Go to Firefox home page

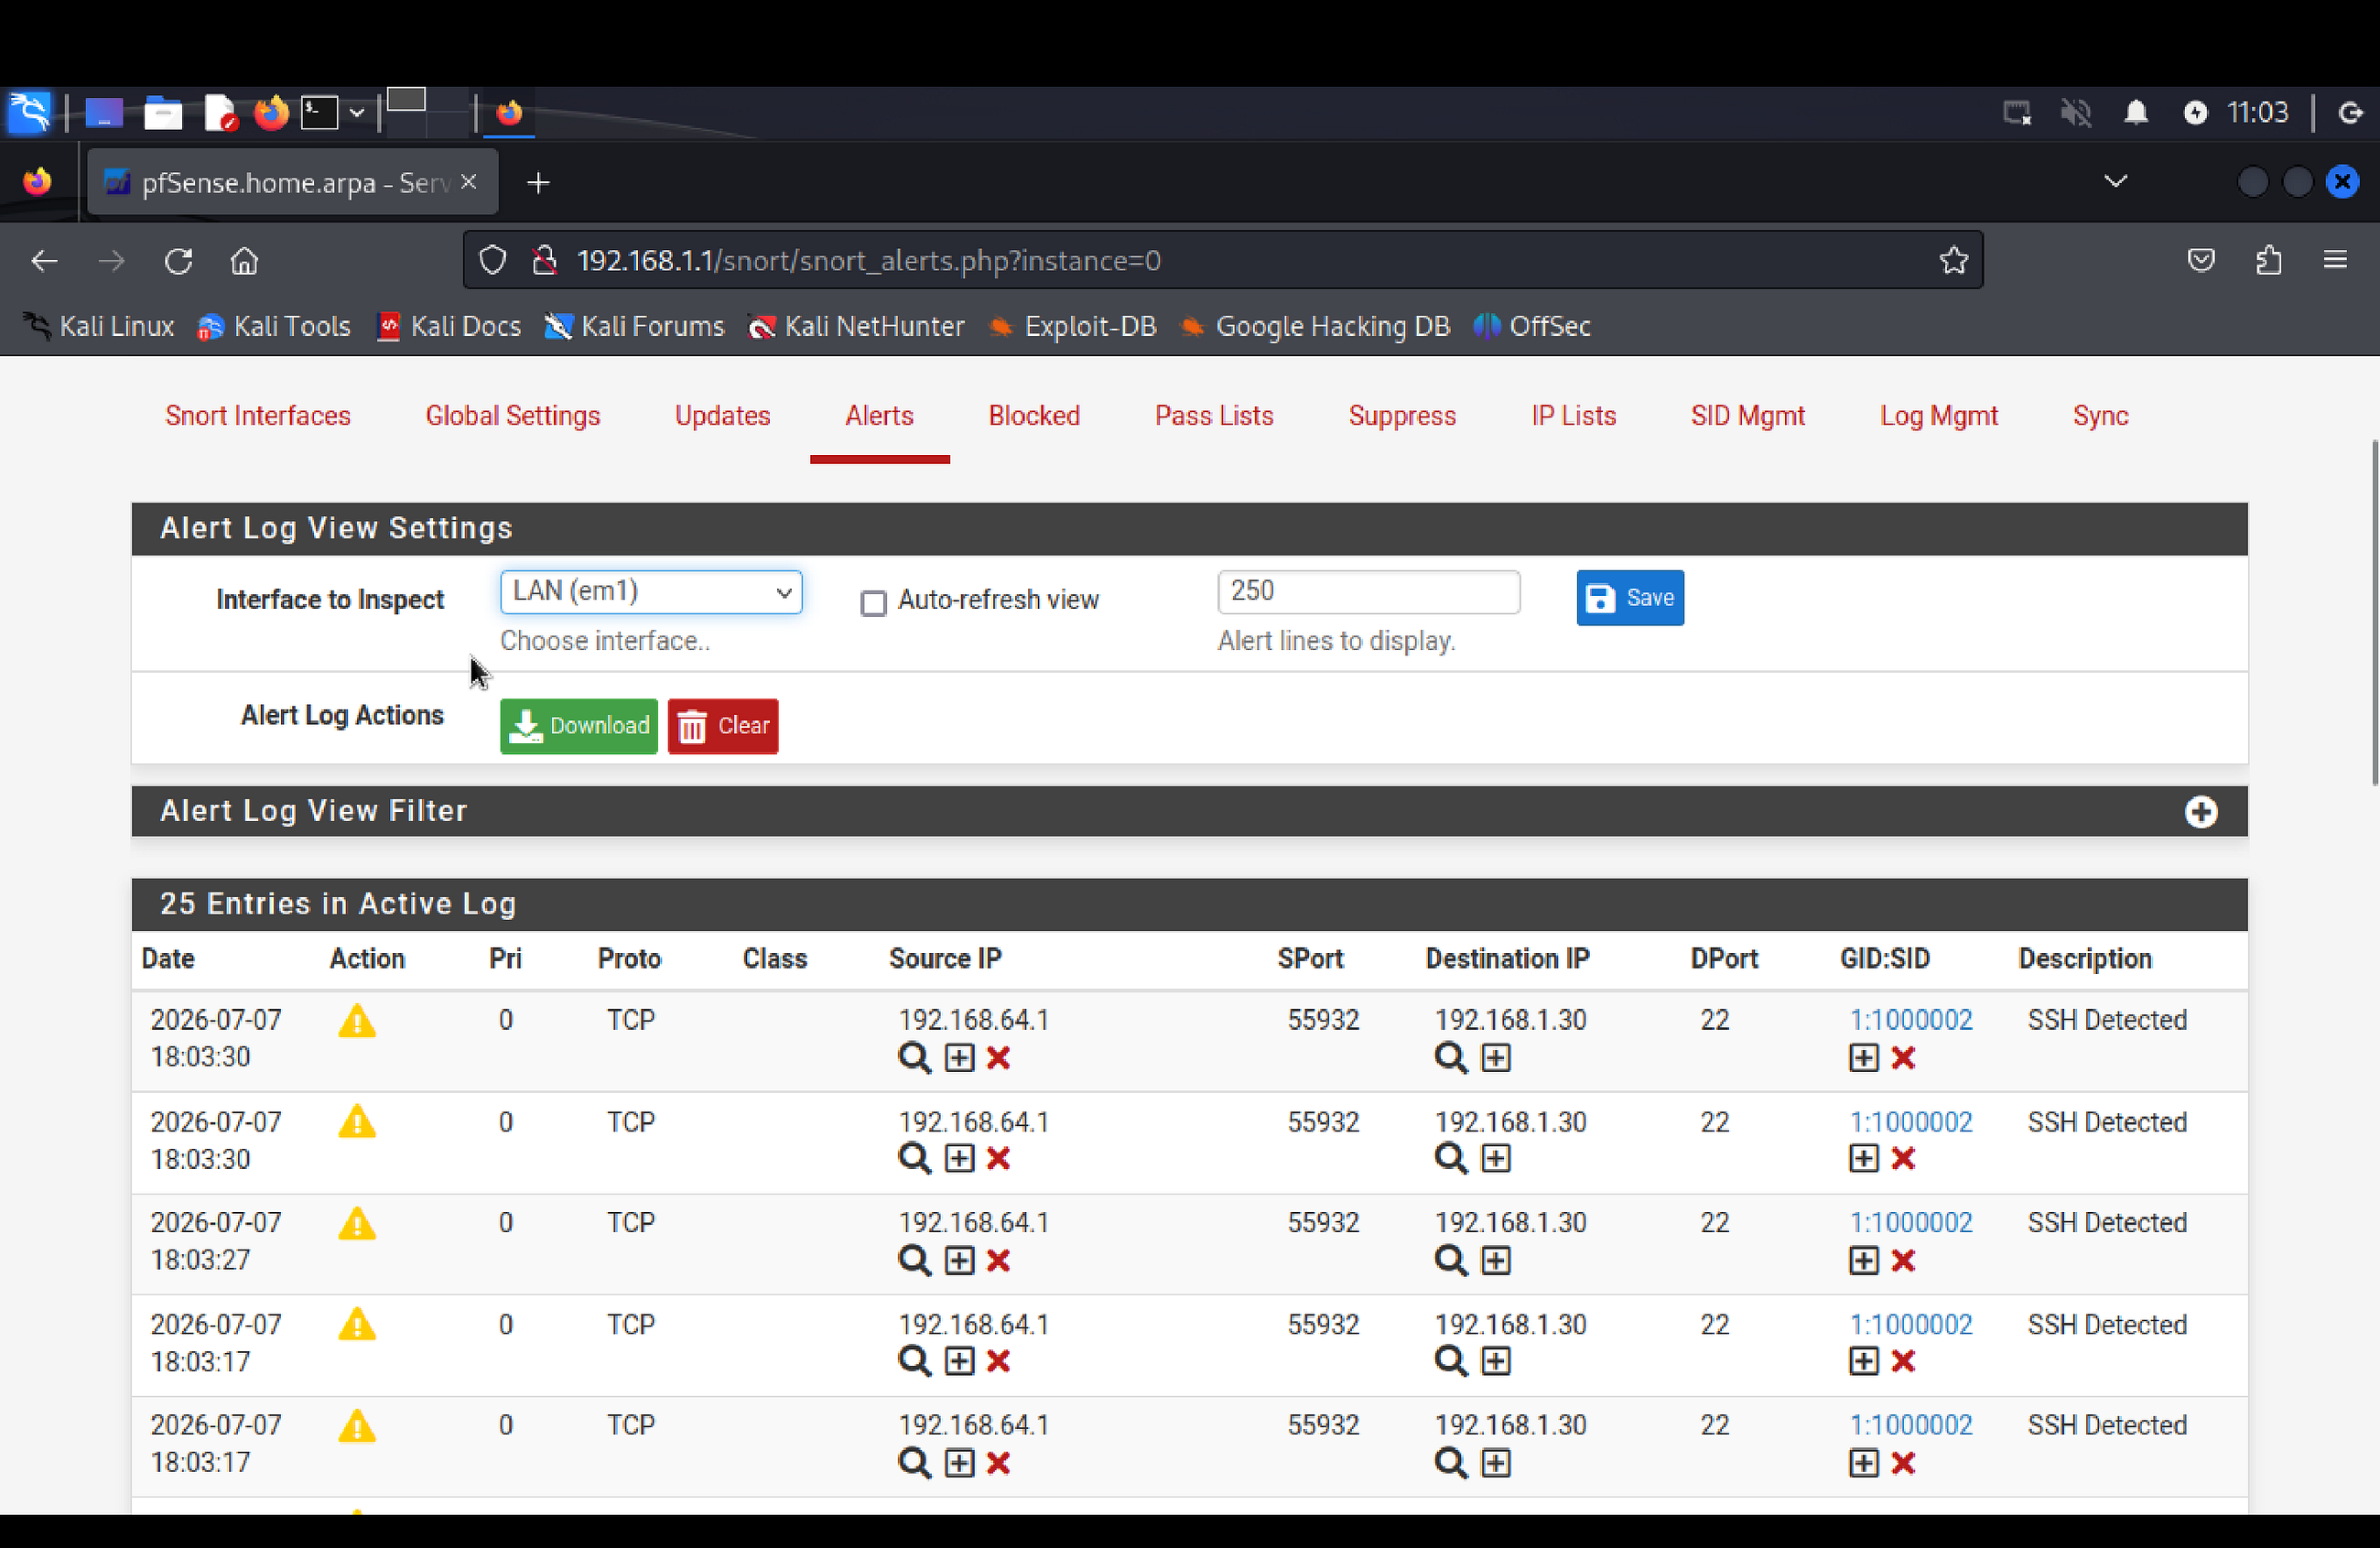(x=244, y=261)
